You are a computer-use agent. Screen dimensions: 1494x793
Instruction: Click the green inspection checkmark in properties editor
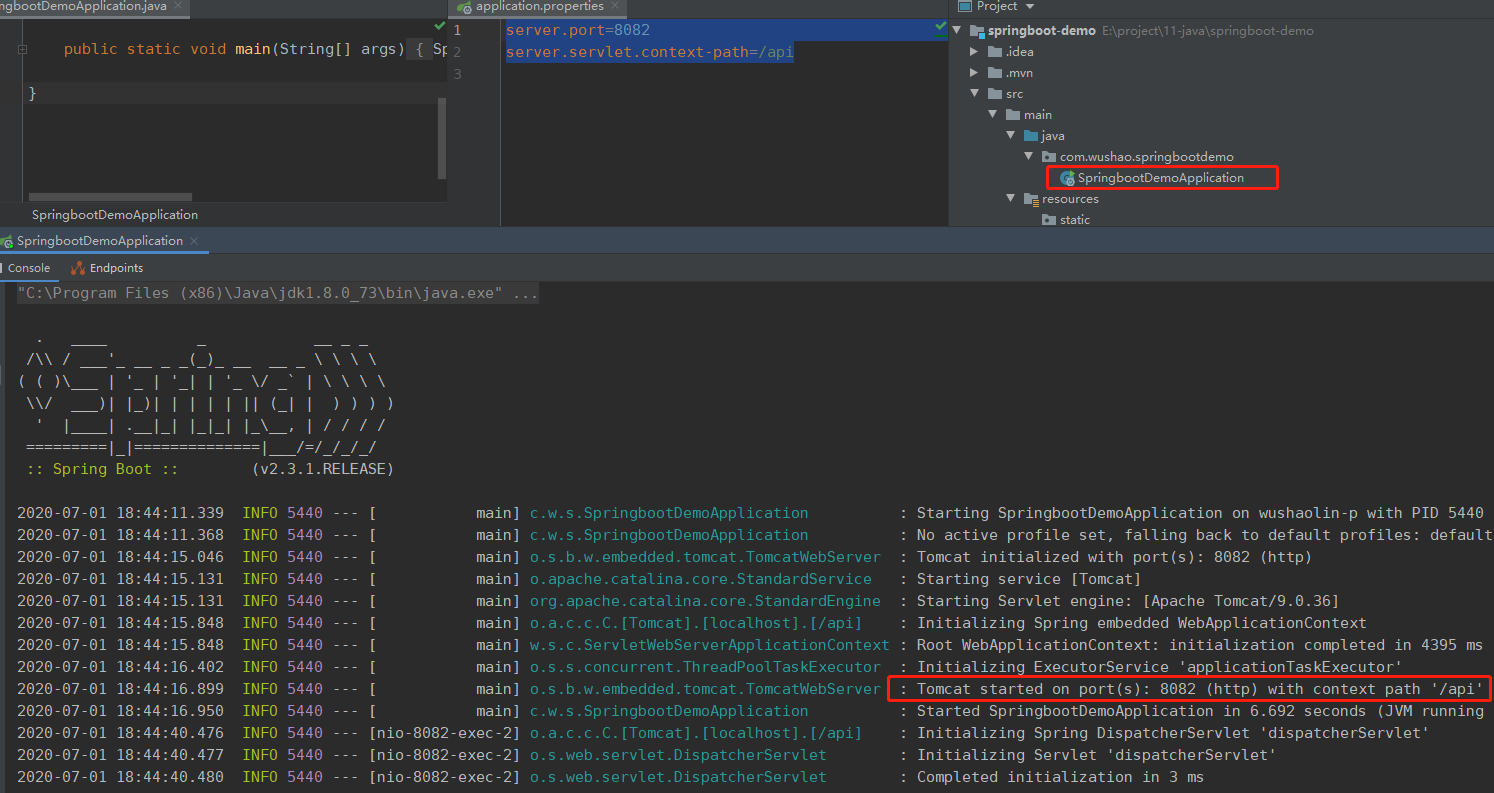[x=940, y=26]
